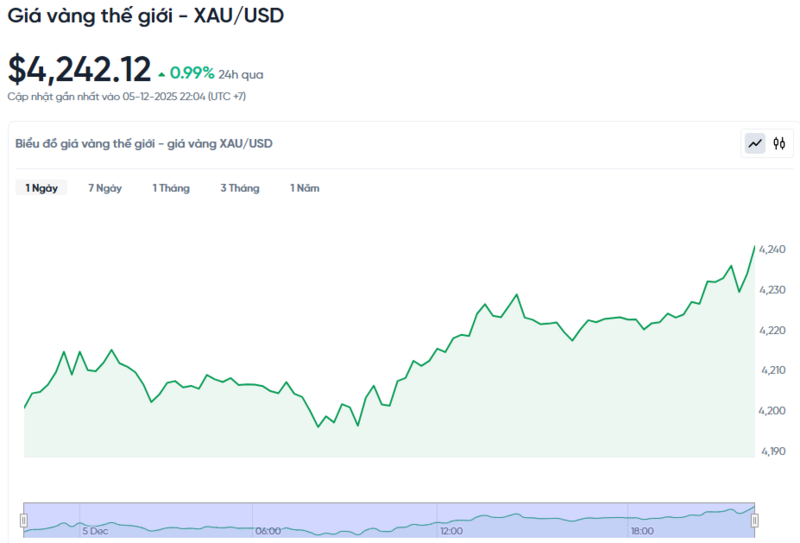800x543 pixels.
Task: Click the 0.99% change value
Action: pos(192,73)
